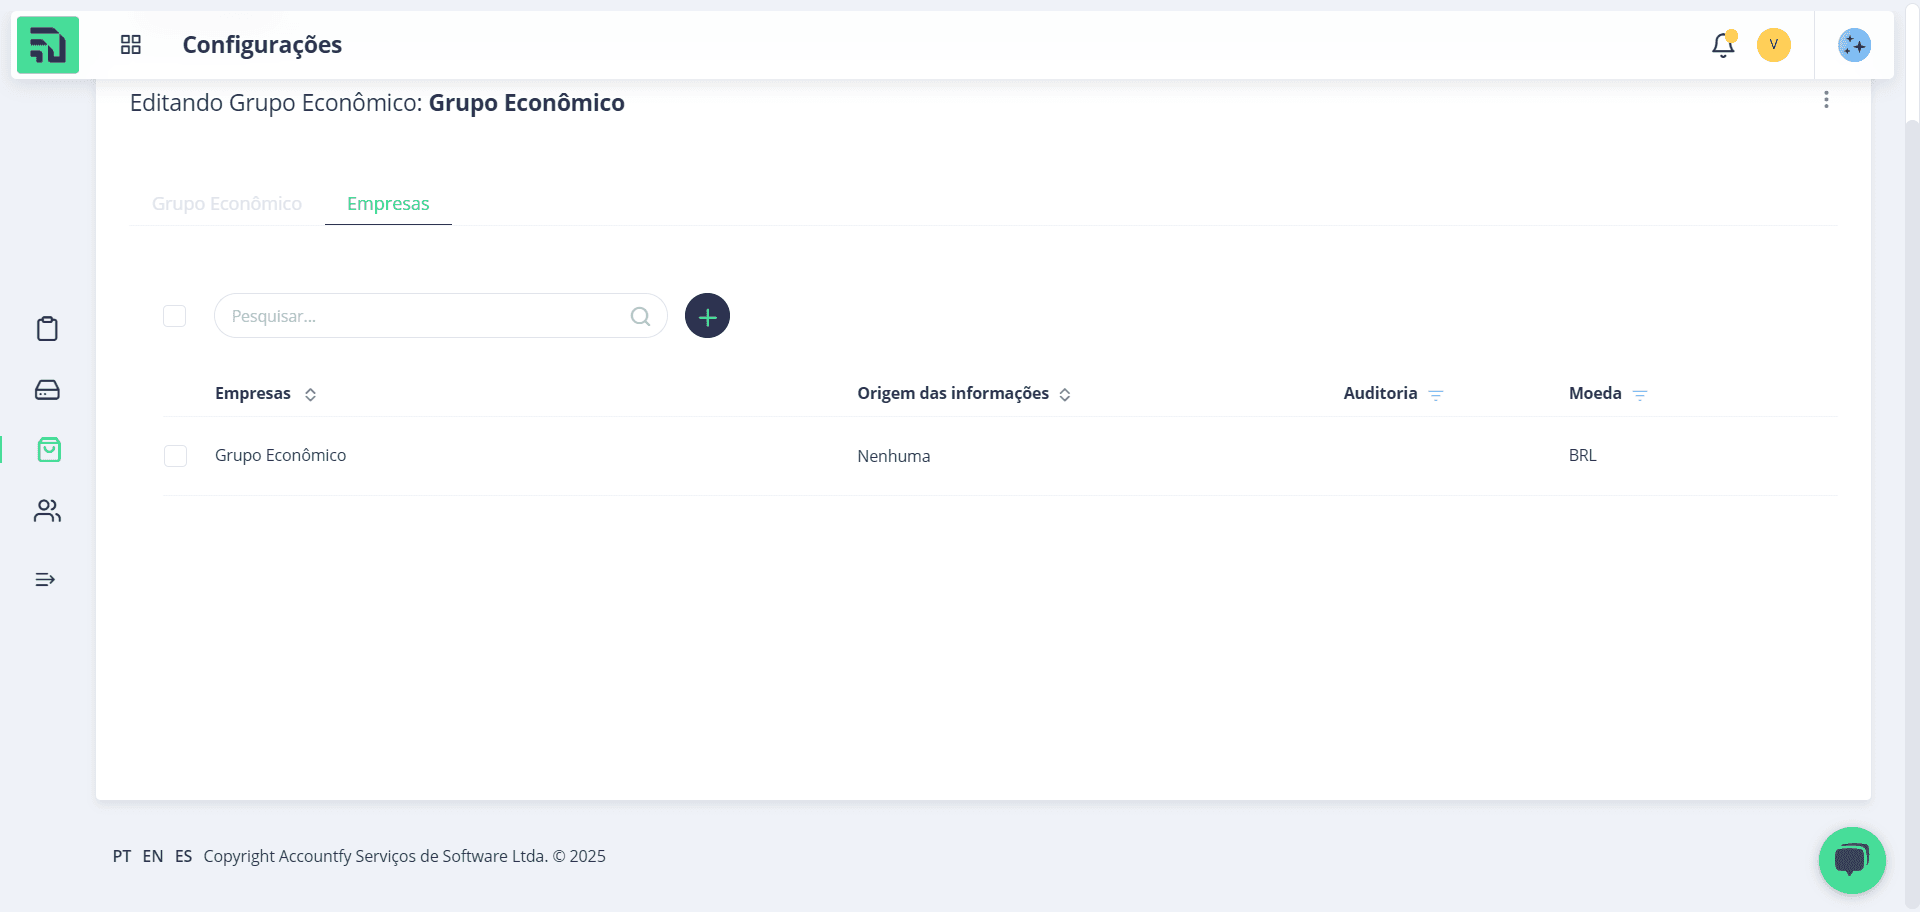This screenshot has width=1920, height=912.
Task: Switch language to PT
Action: tap(122, 856)
